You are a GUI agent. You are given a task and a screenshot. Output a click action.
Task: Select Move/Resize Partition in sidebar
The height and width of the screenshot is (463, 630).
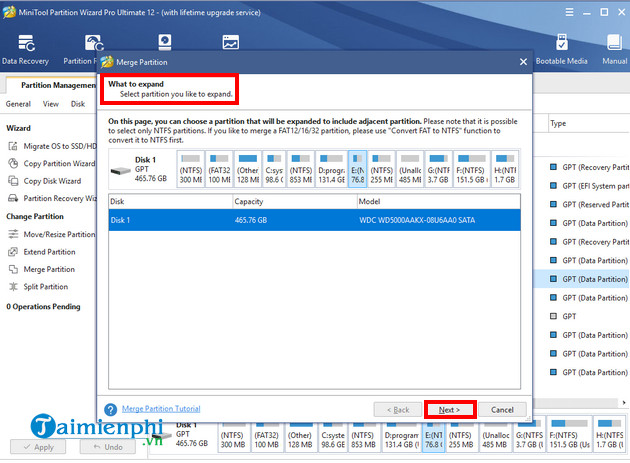coord(59,234)
